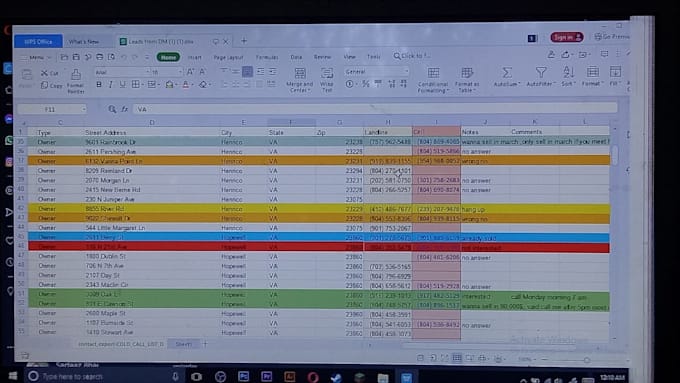Screen dimensions: 680x383
Task: Click the Windows Start button
Action: pyautogui.click(x=12, y=376)
